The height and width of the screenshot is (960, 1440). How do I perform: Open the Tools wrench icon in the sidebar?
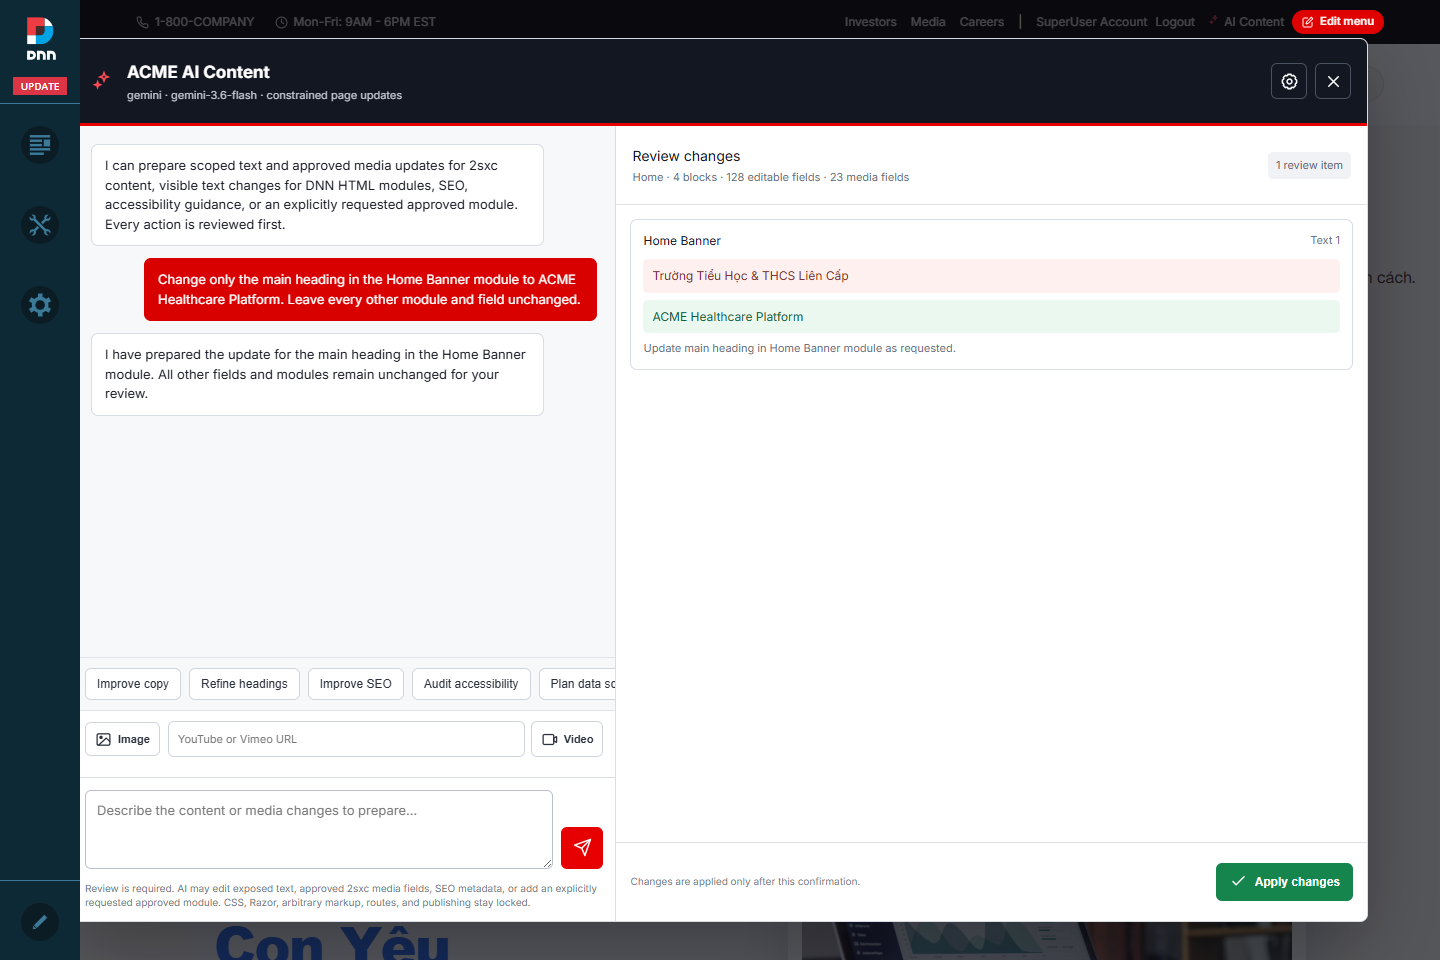coord(40,225)
